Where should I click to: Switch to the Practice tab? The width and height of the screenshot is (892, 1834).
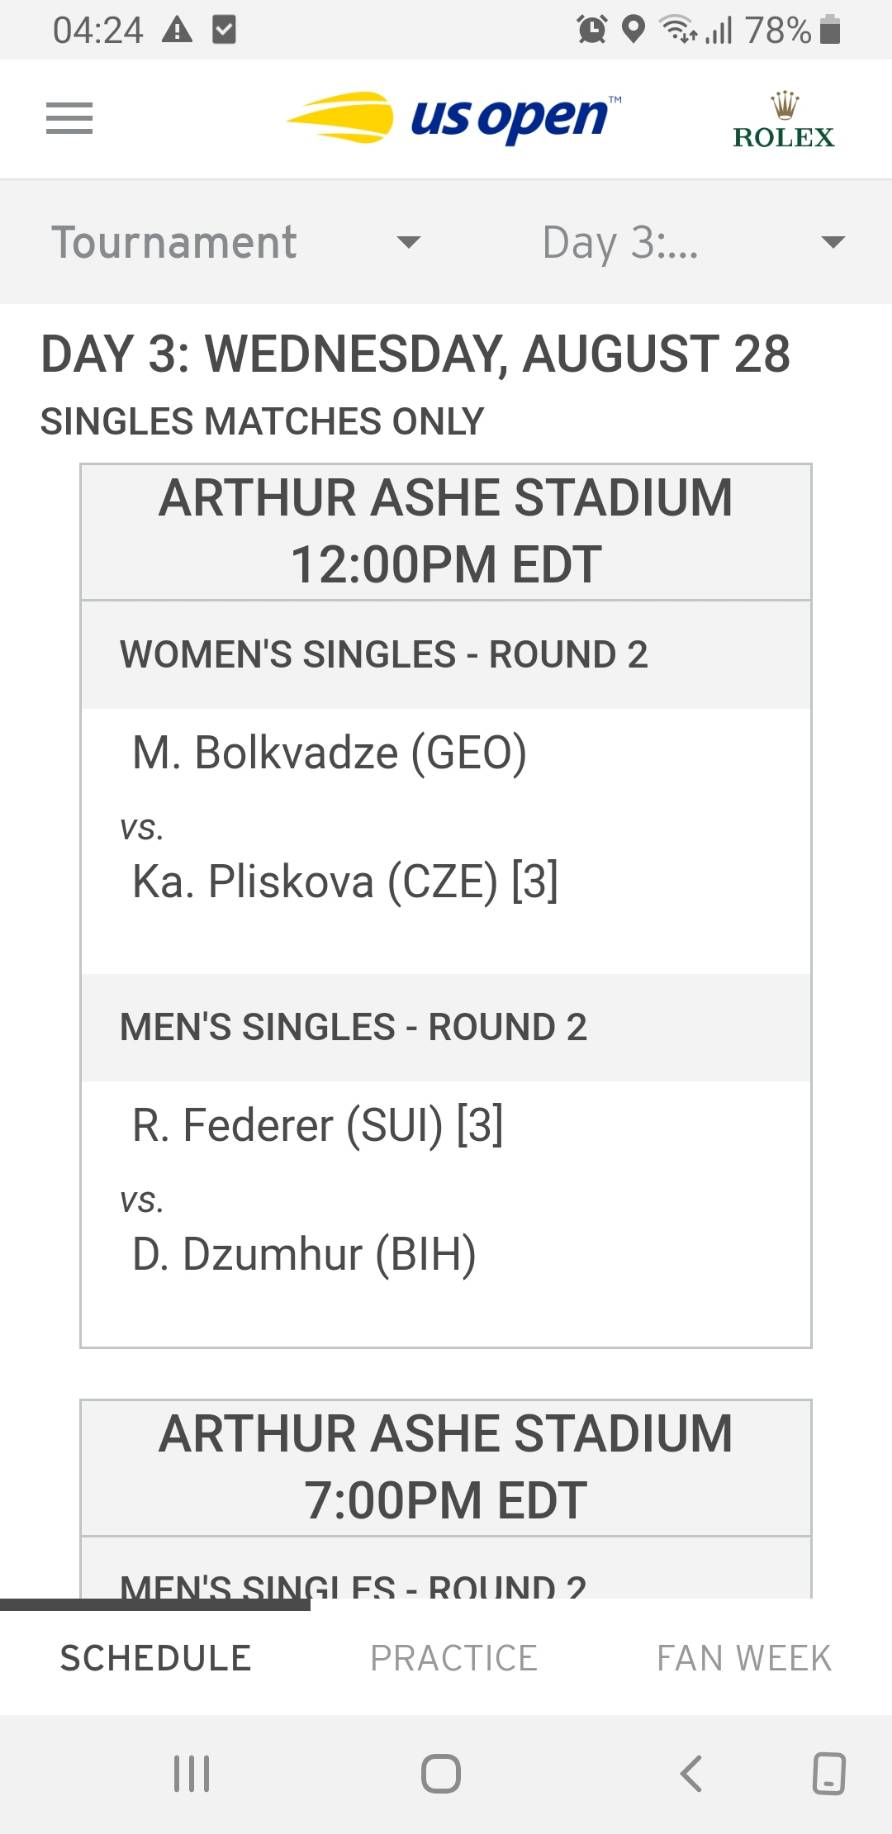click(453, 1657)
